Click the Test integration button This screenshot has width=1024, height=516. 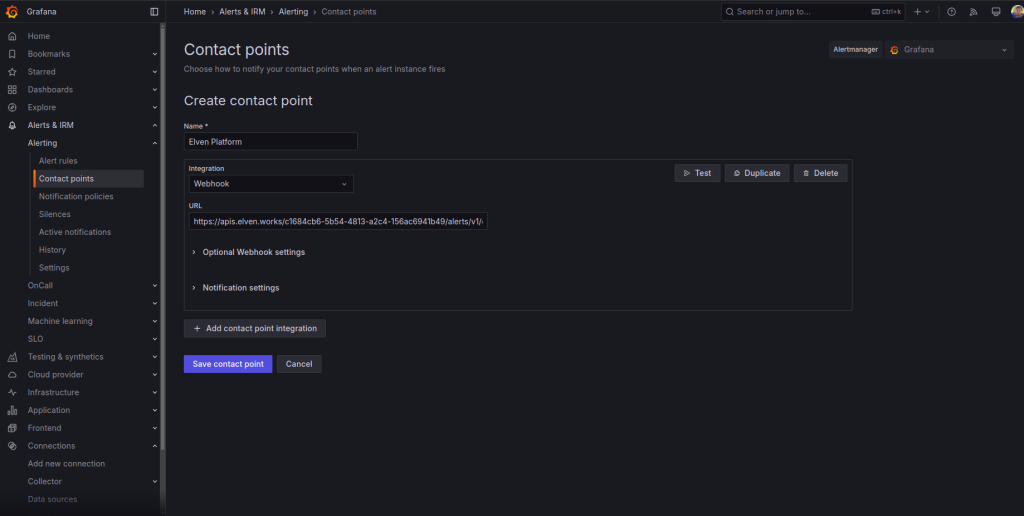click(x=697, y=173)
